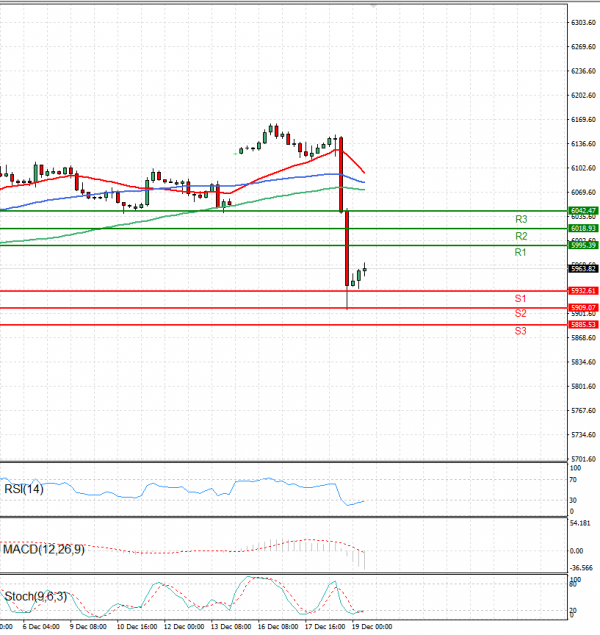The height and width of the screenshot is (635, 600).
Task: Click the 6102.60 price axis value
Action: [x=583, y=168]
